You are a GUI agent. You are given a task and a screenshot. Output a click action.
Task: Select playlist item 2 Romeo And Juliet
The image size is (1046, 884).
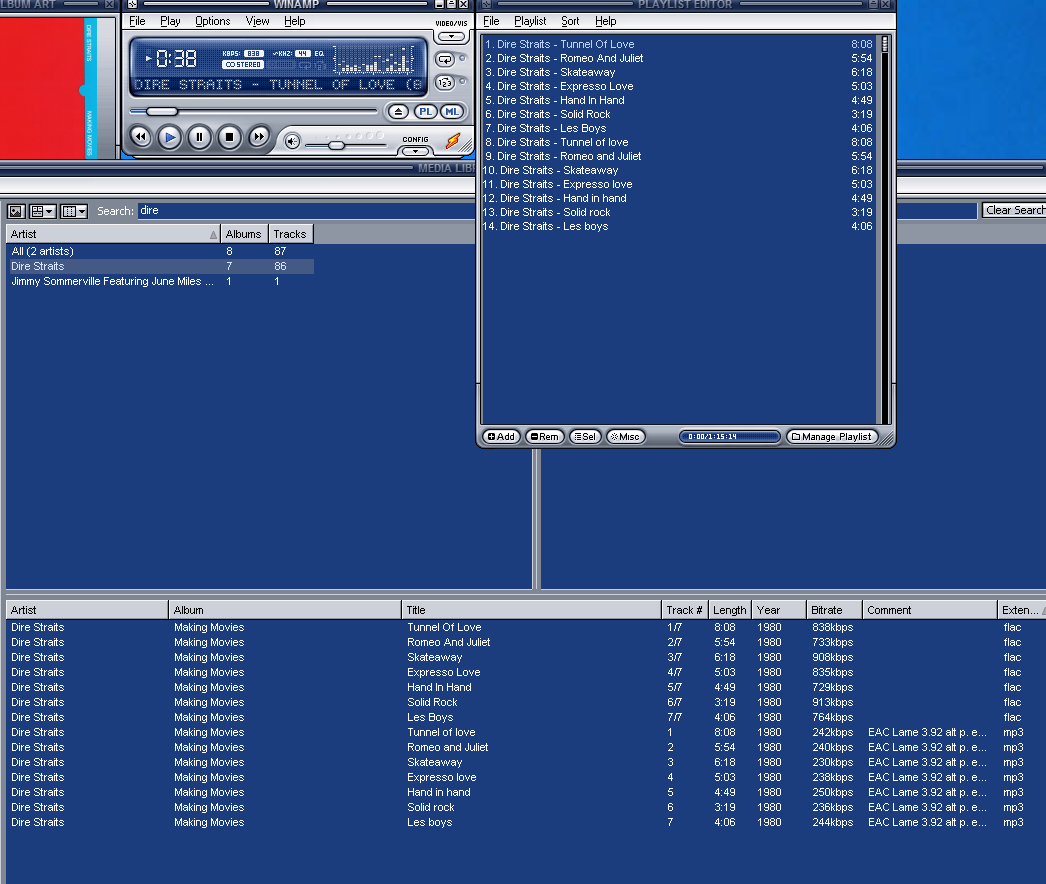click(678, 58)
